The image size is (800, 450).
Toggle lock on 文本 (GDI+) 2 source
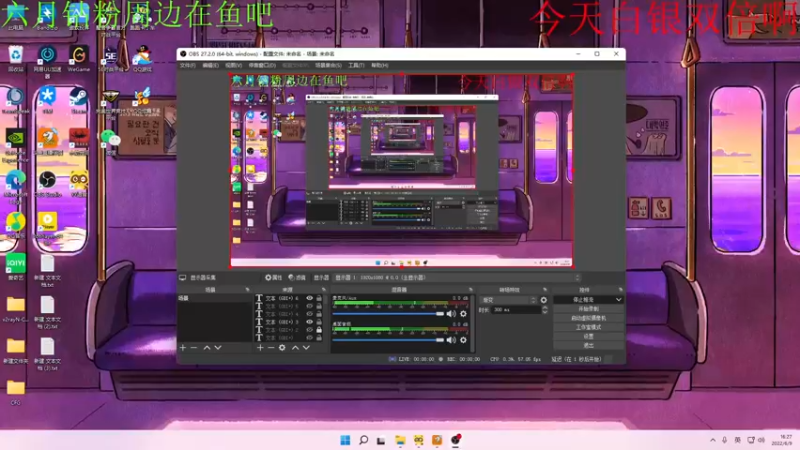point(319,330)
